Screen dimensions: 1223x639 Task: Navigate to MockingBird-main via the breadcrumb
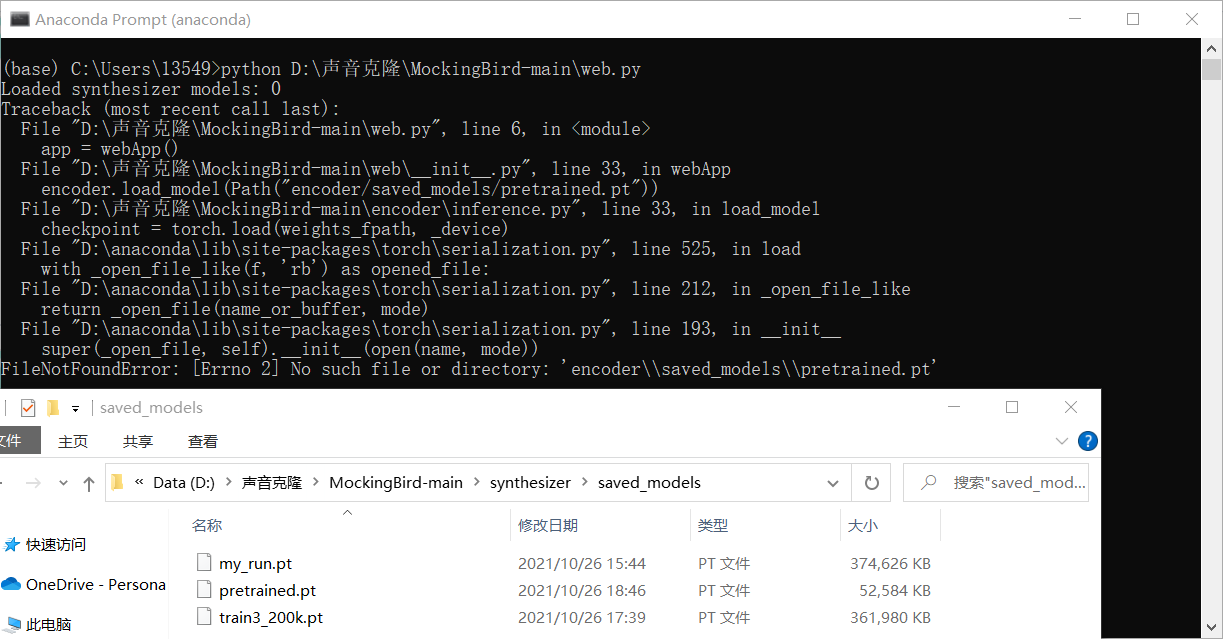point(396,482)
